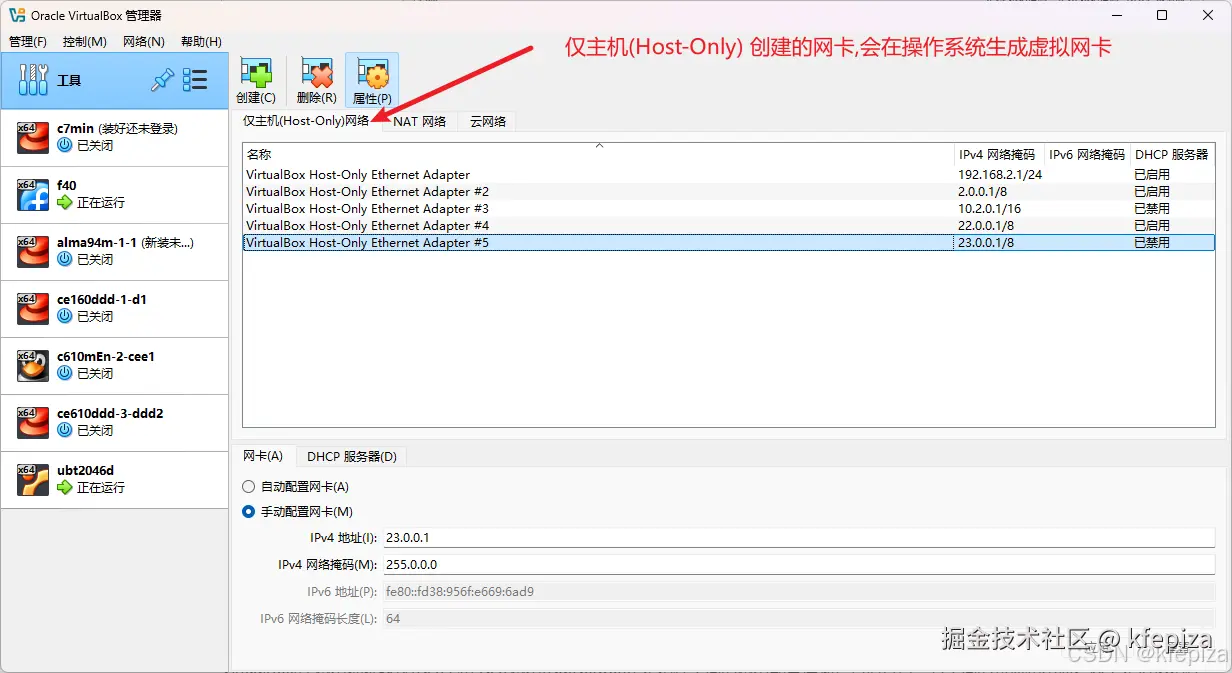Switch to 仅主机(Host-Only)网络 tab
This screenshot has width=1232, height=673.
point(306,121)
